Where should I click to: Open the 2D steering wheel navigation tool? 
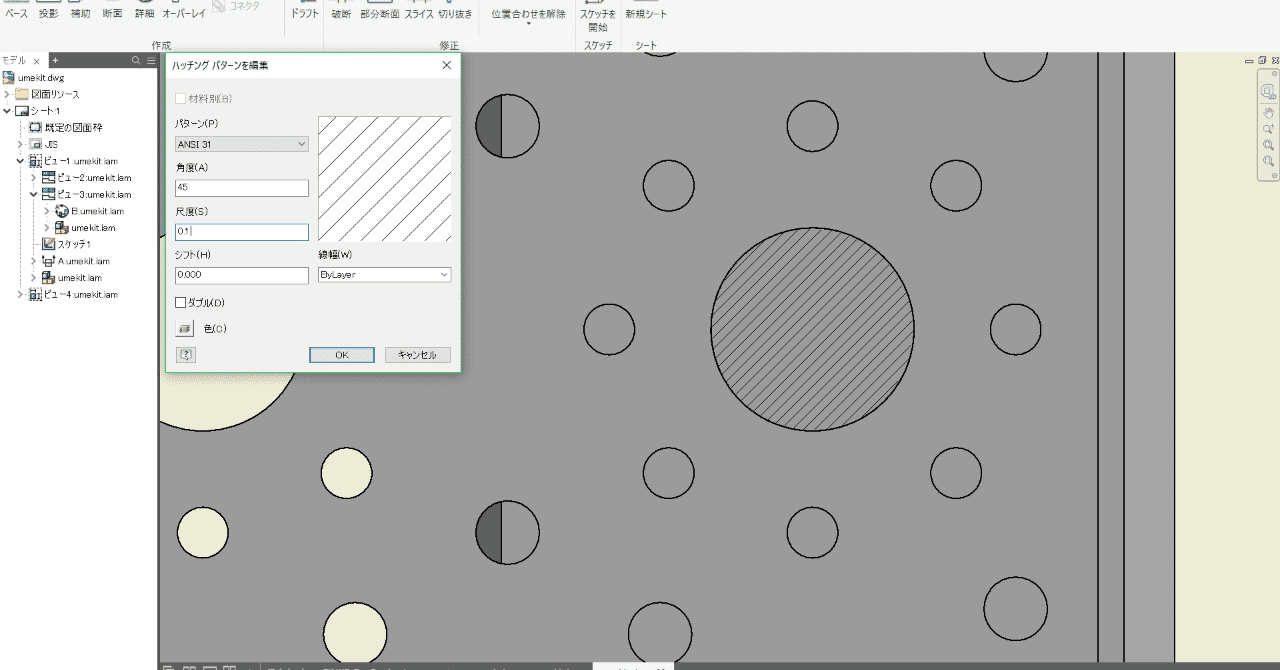(x=1268, y=92)
